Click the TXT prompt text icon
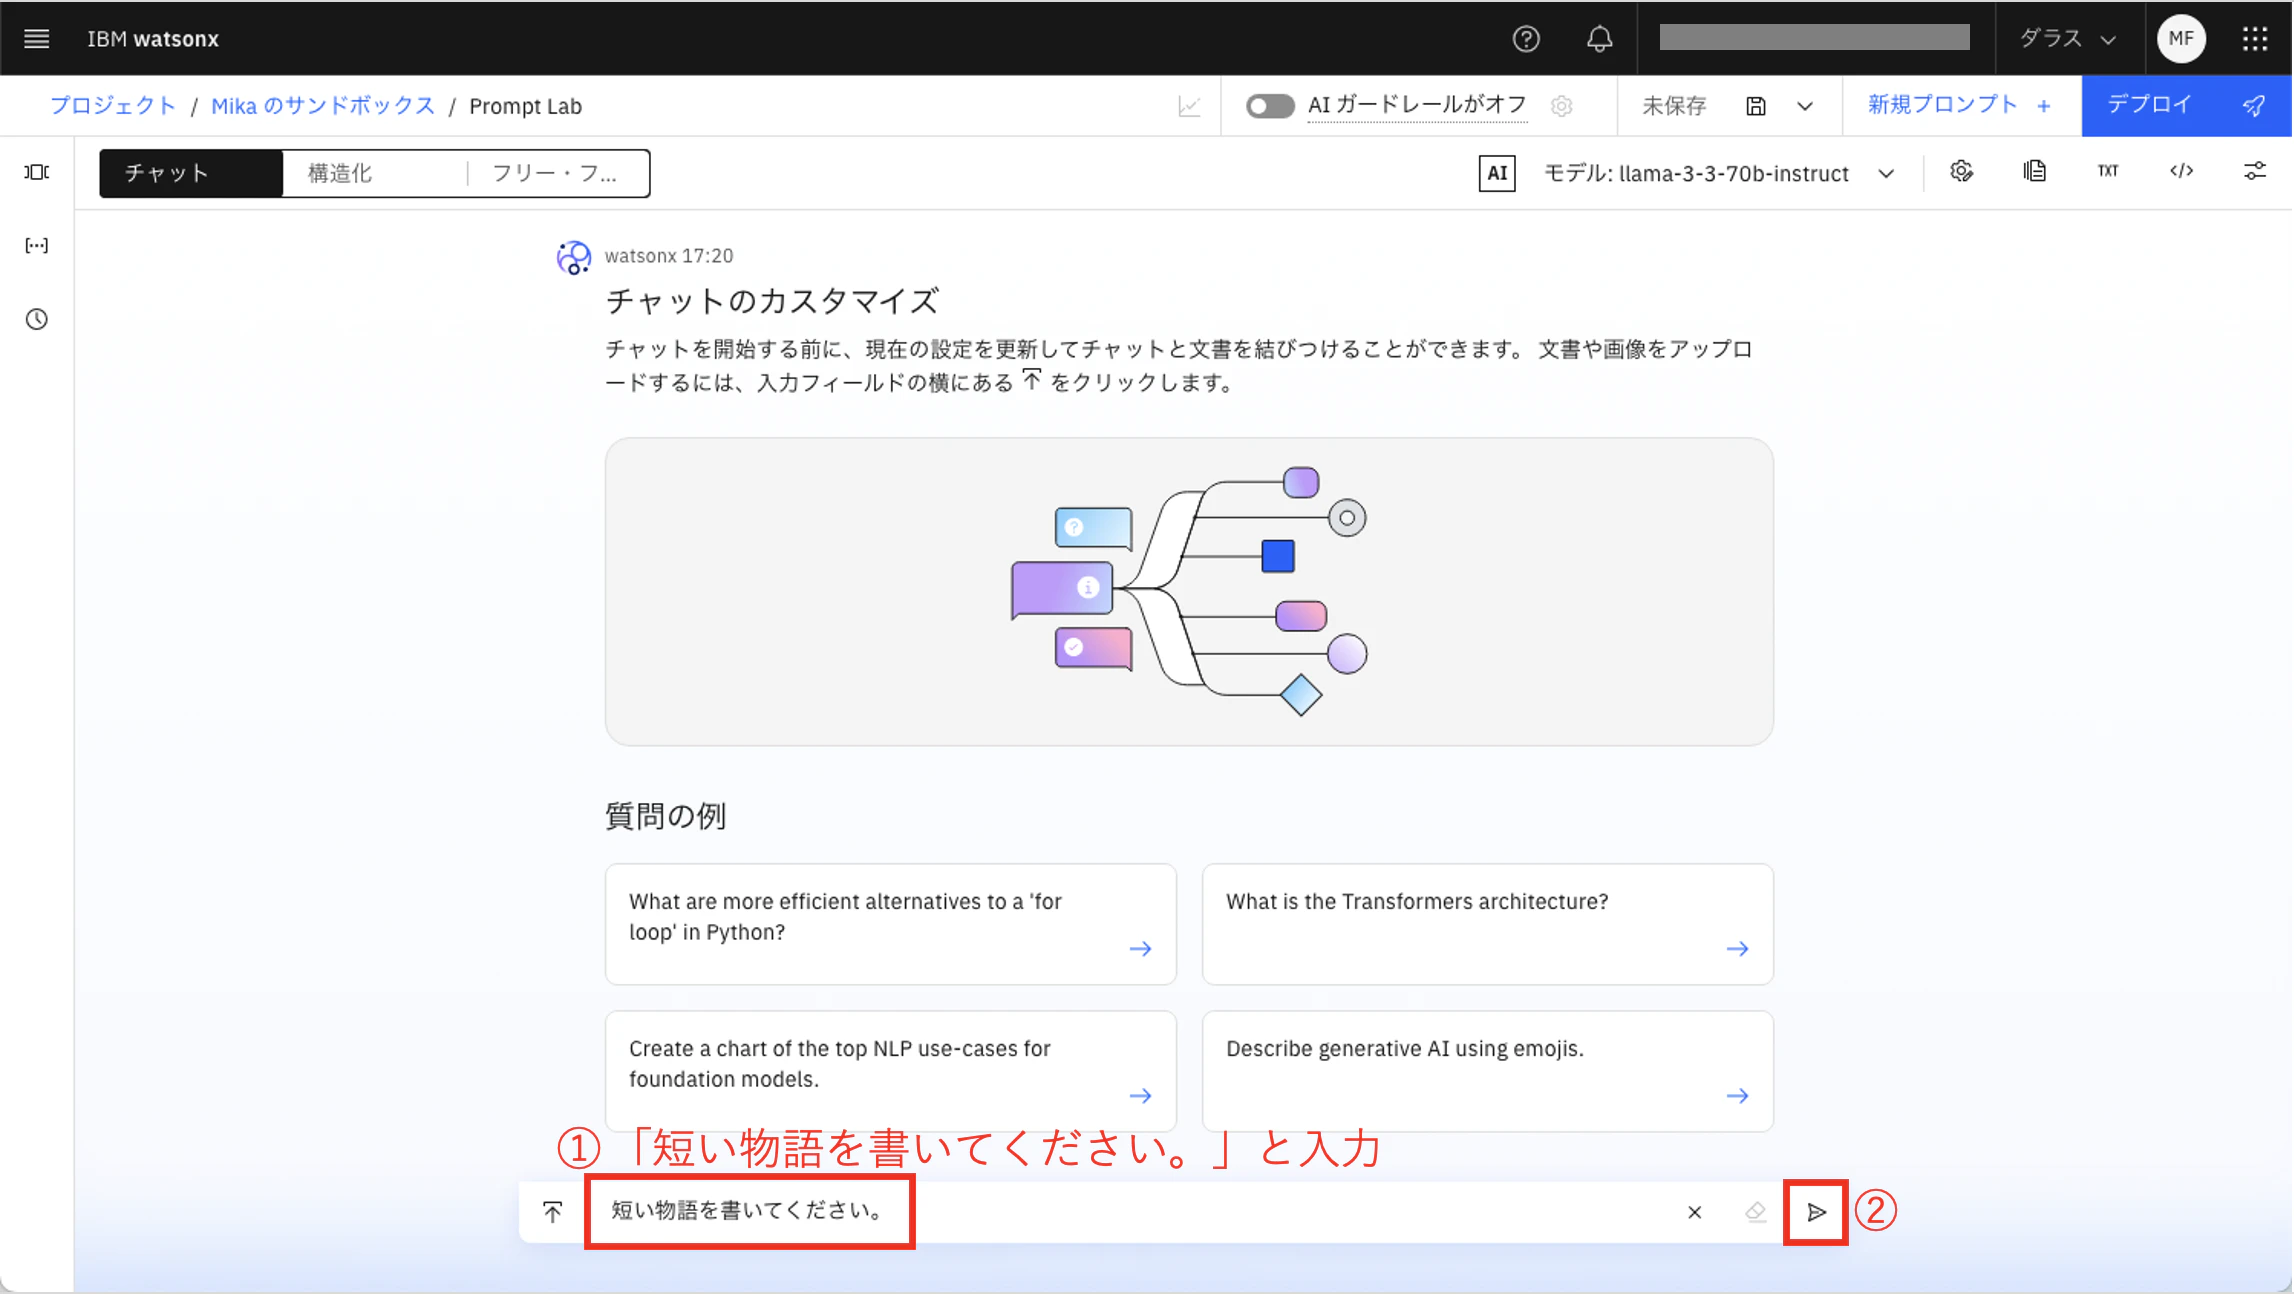 [x=2107, y=171]
